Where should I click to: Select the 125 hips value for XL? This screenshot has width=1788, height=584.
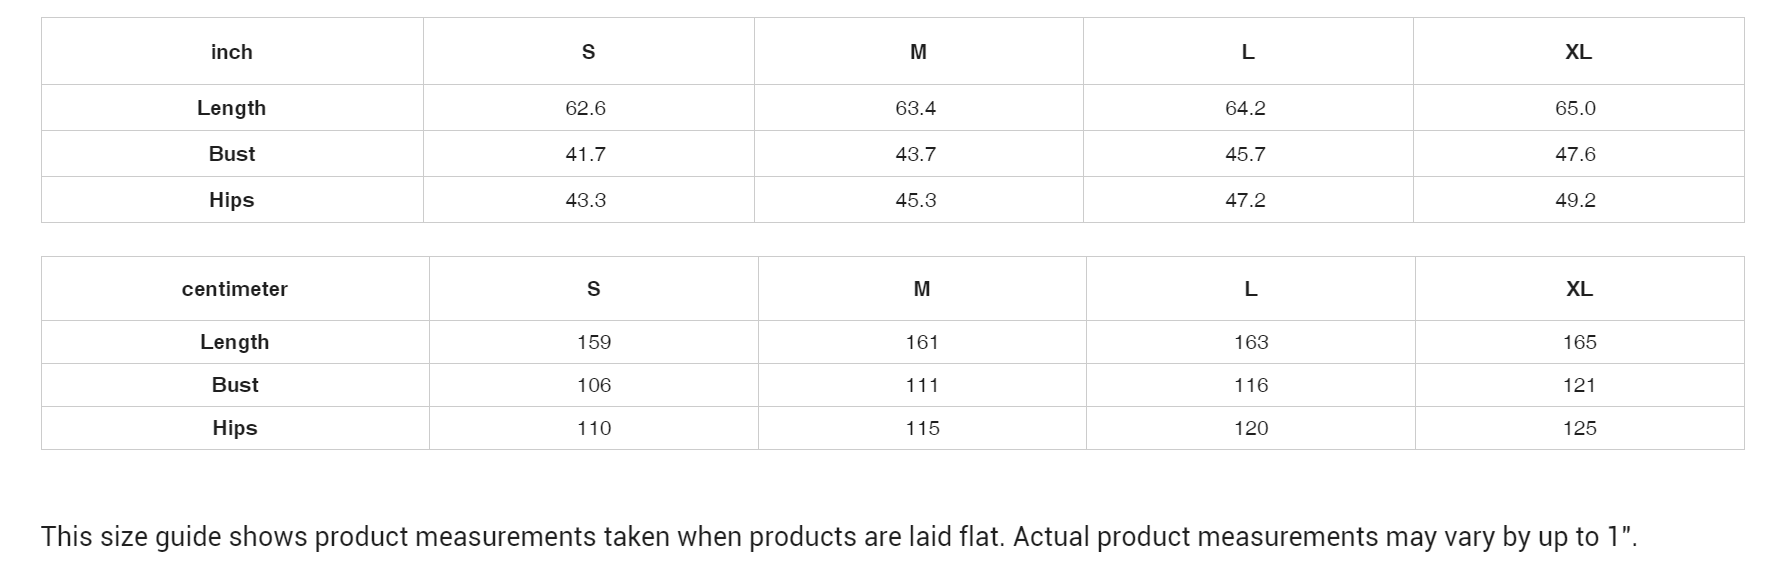click(x=1580, y=428)
